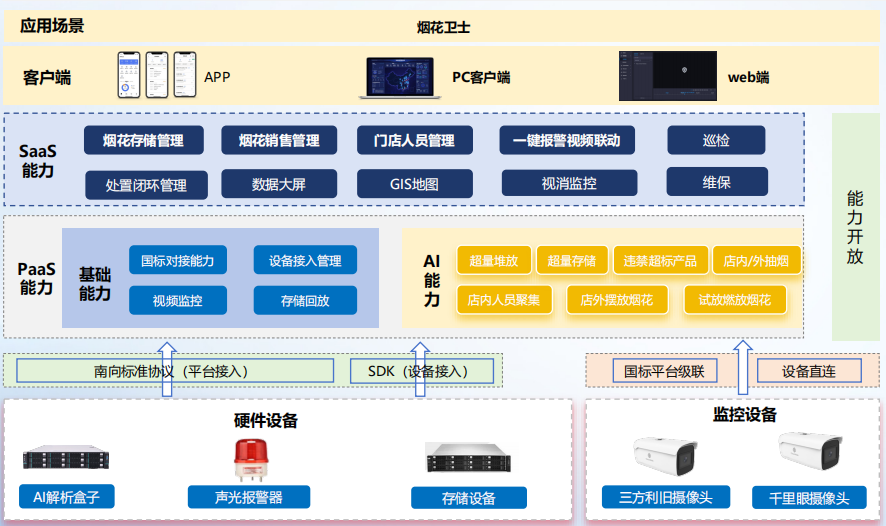Click the 烟花存储管理 box
The width and height of the screenshot is (886, 526).
point(142,141)
